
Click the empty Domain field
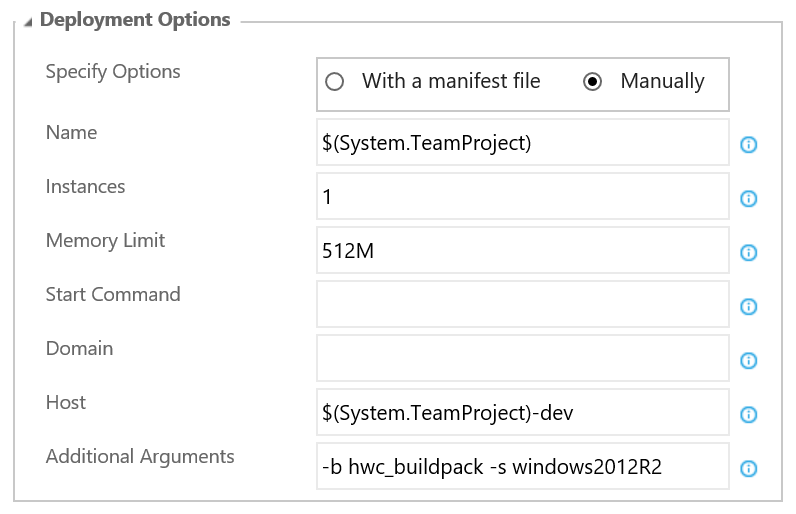point(523,358)
